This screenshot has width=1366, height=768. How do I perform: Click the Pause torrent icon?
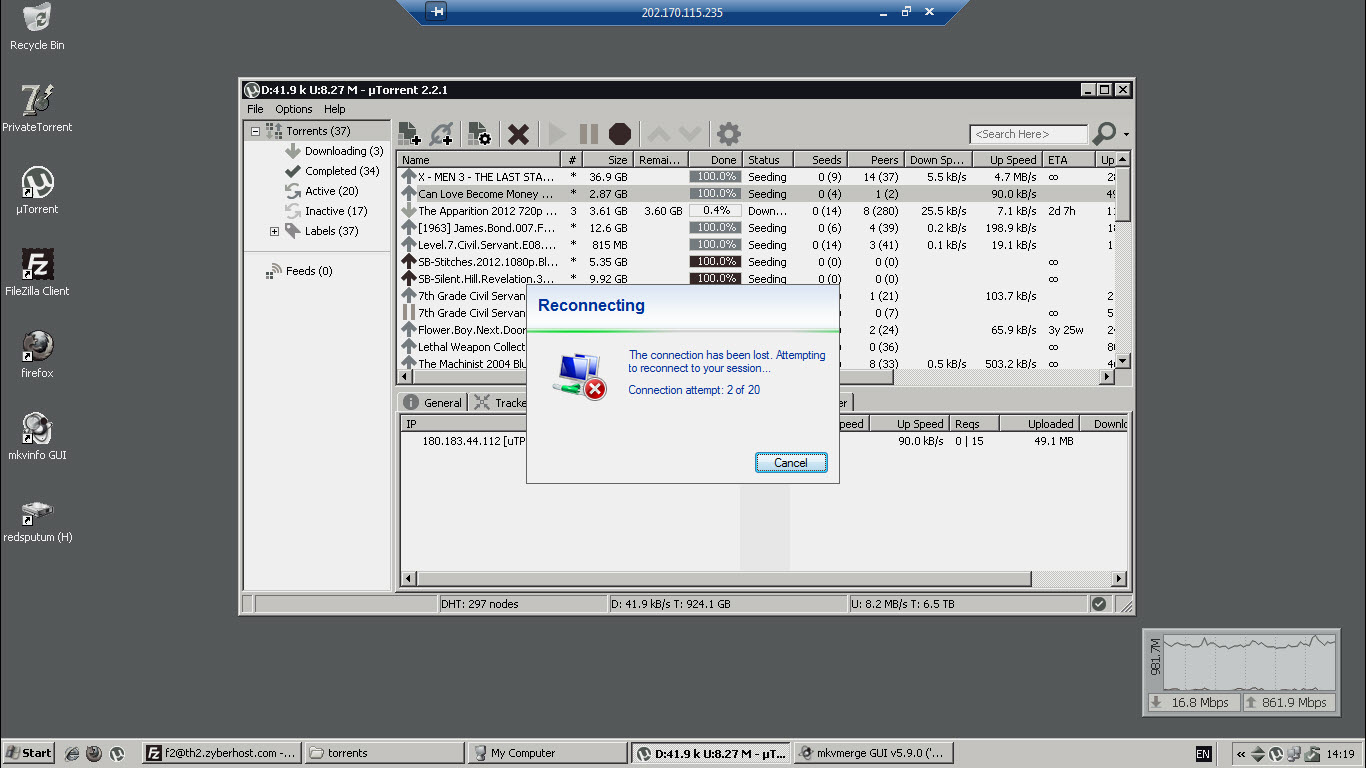coord(589,134)
